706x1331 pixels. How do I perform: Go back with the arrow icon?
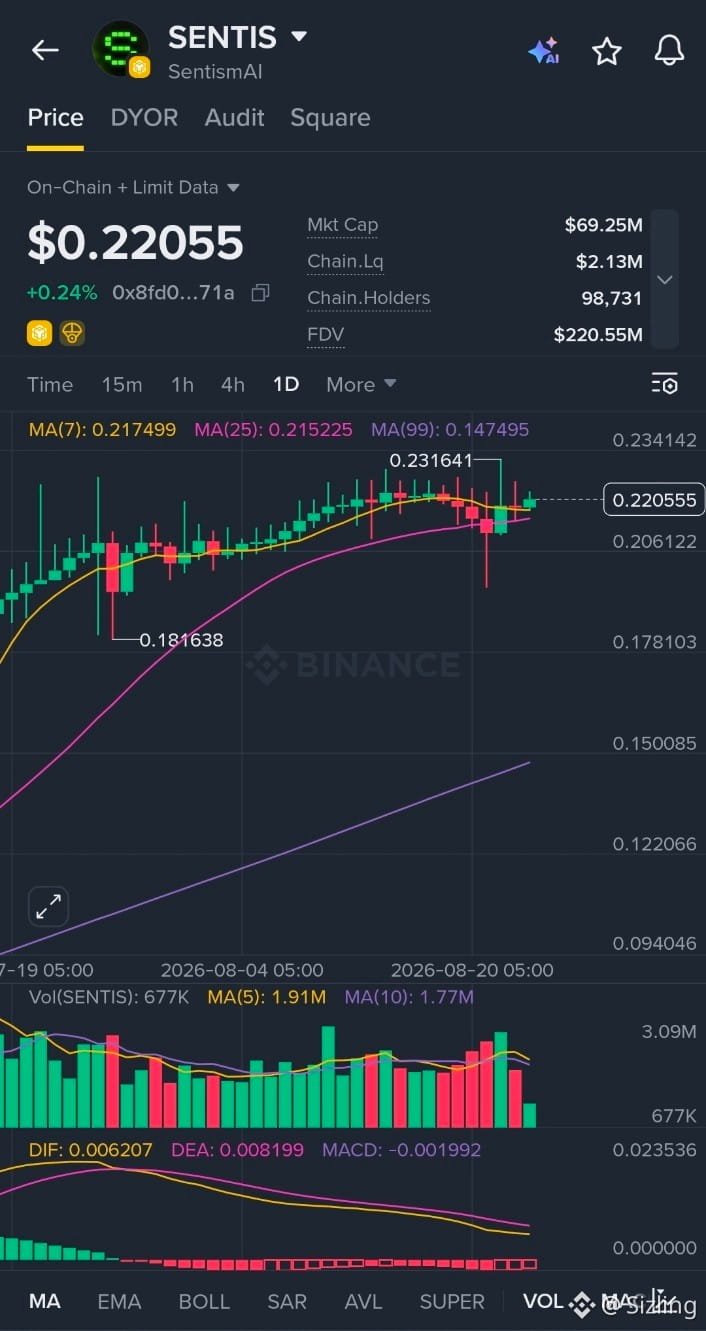coord(45,50)
